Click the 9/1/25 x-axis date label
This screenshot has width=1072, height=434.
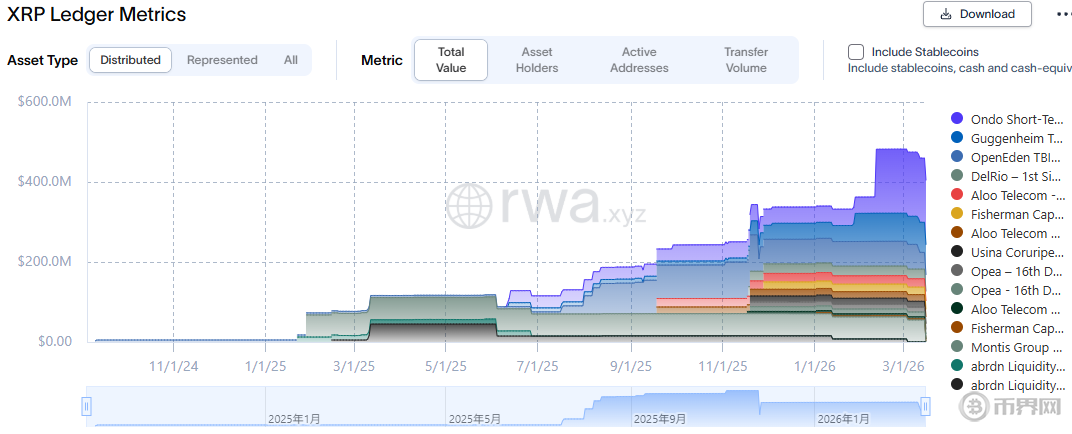click(x=630, y=366)
